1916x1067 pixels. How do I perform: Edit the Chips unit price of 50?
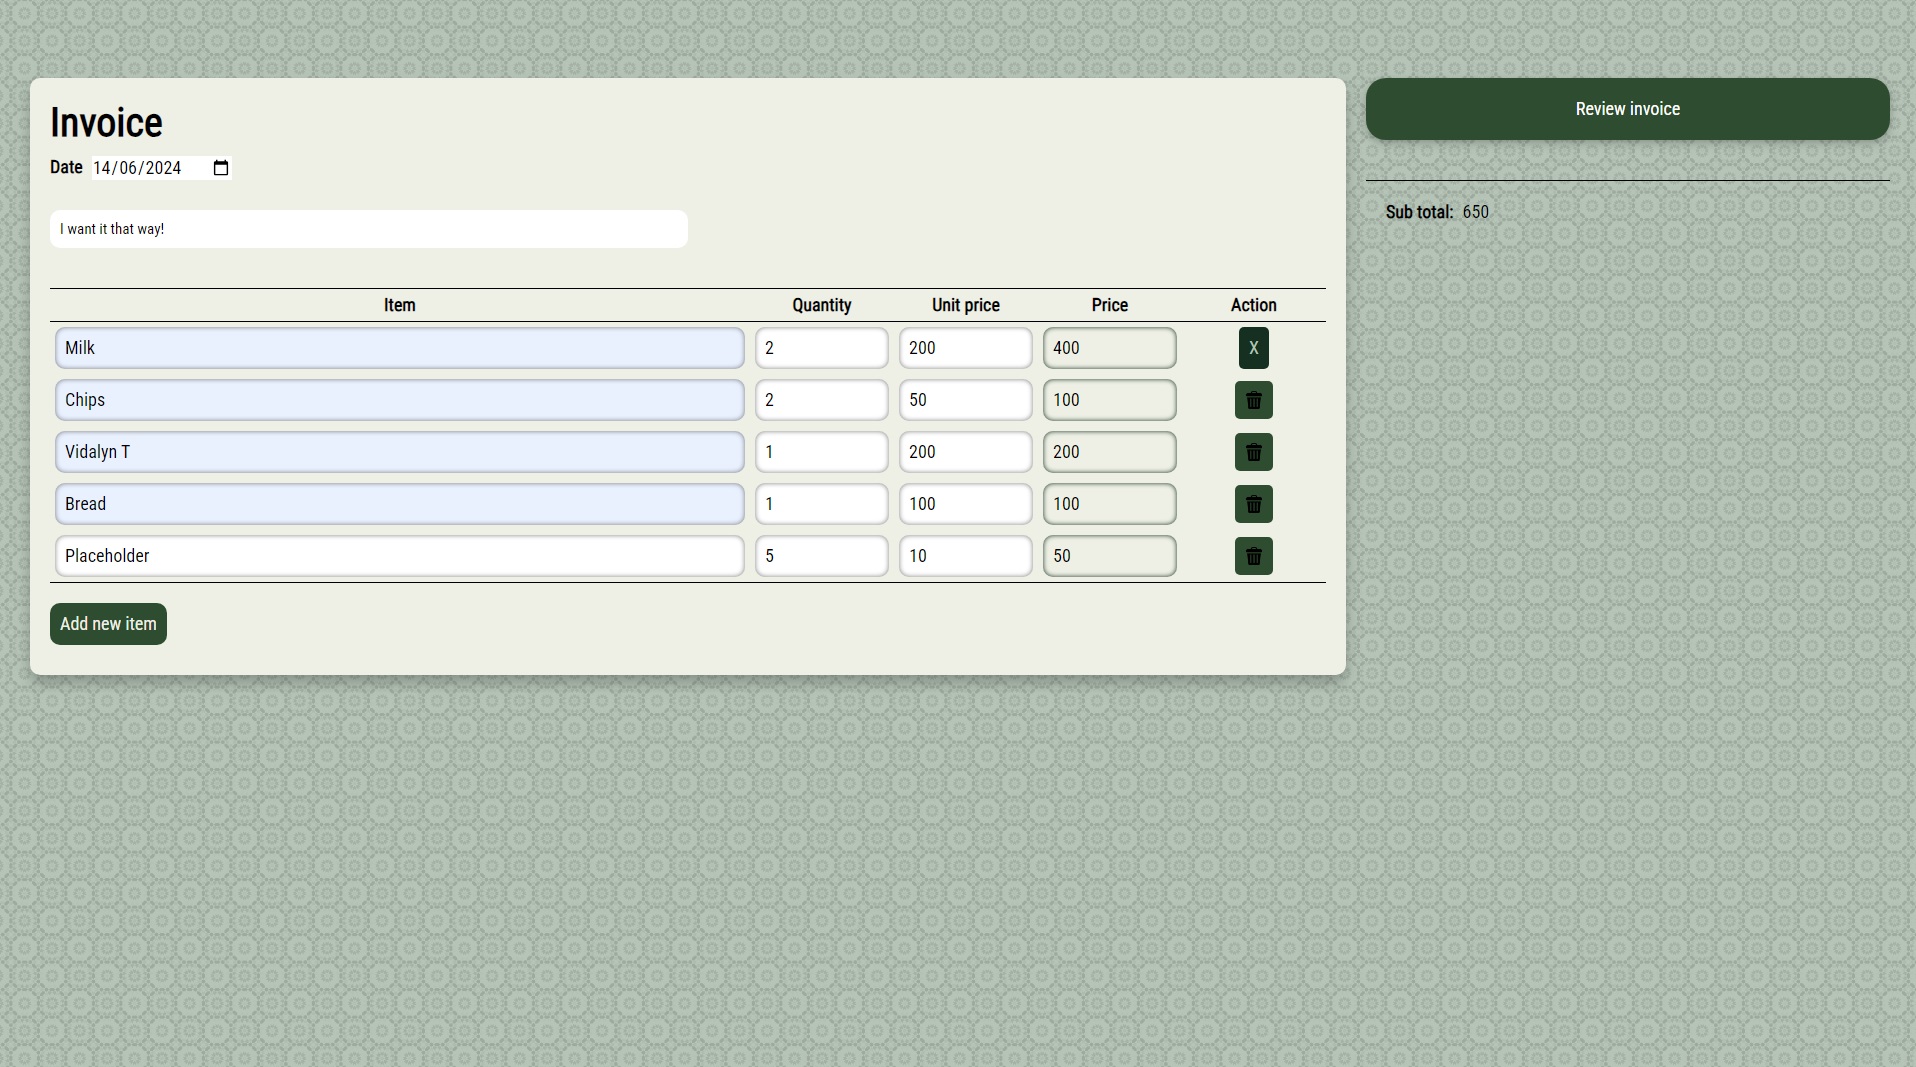965,400
